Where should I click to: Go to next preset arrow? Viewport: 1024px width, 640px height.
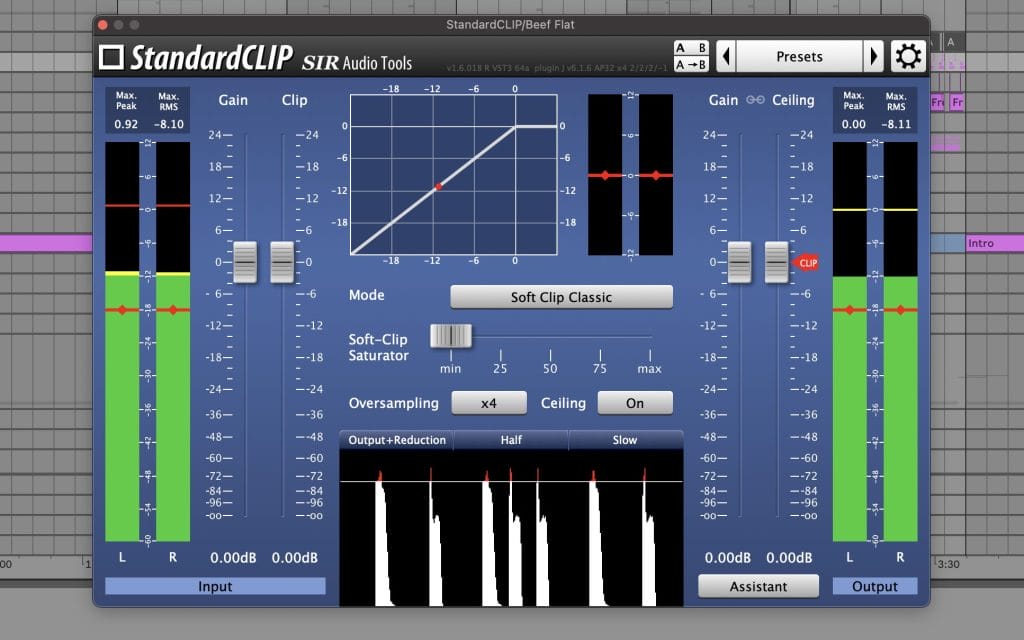click(873, 56)
